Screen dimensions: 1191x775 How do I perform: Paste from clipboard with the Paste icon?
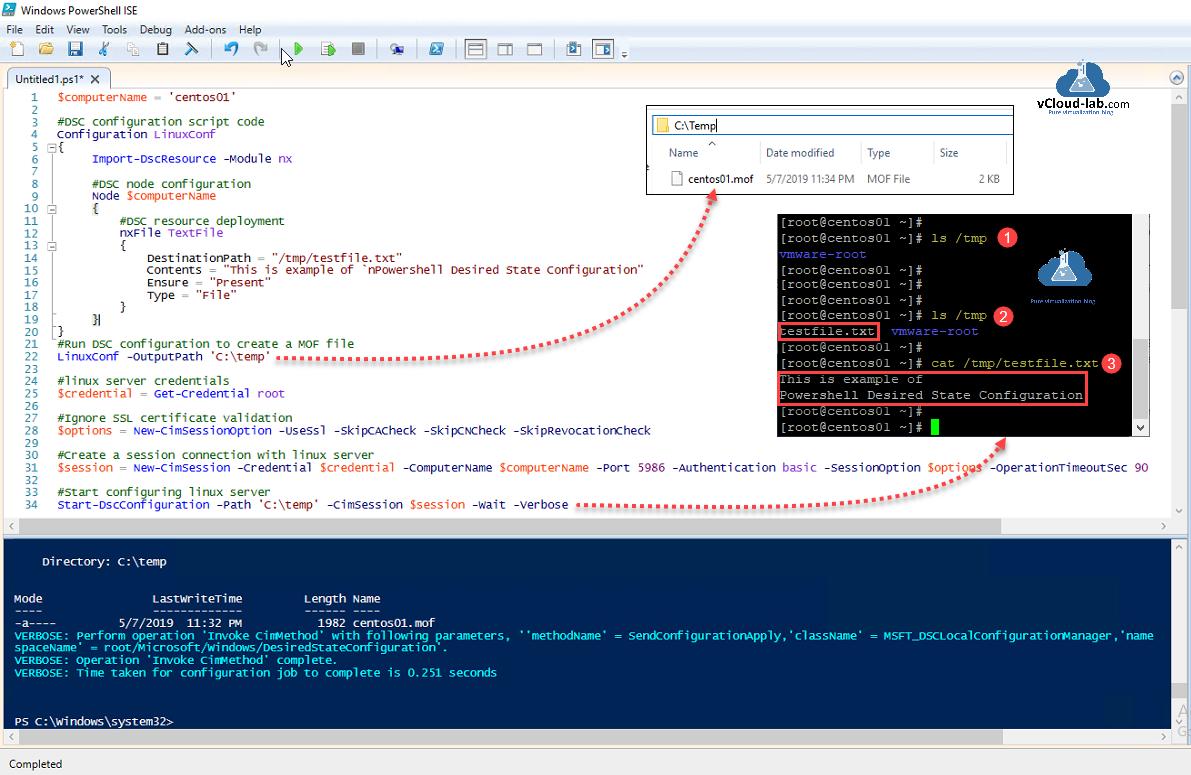pyautogui.click(x=162, y=49)
